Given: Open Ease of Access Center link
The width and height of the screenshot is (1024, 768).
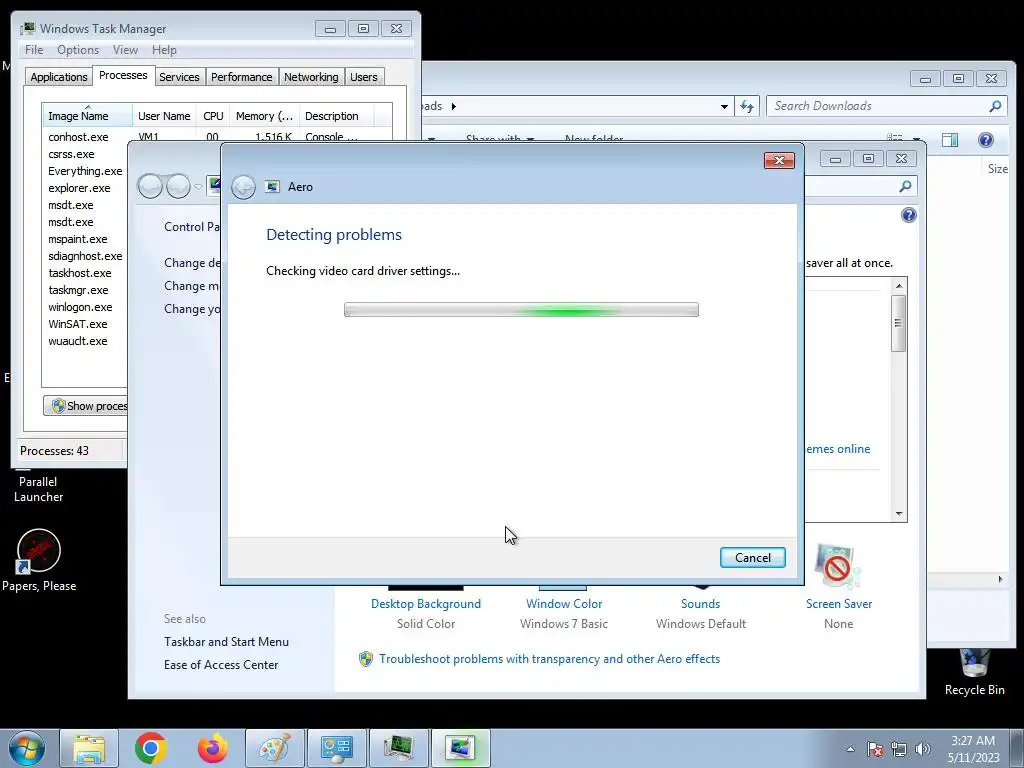Looking at the screenshot, I should (x=221, y=665).
